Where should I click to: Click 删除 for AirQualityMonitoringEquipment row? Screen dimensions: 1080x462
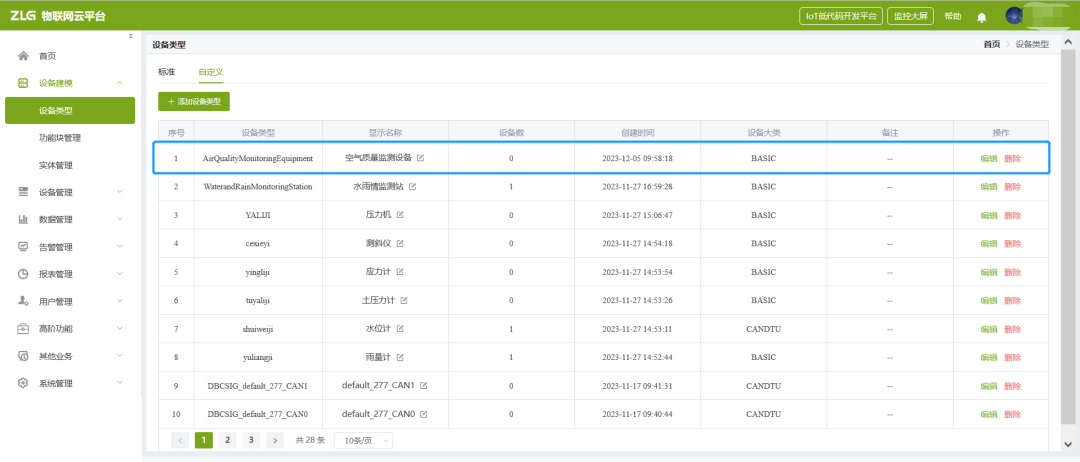(1012, 158)
